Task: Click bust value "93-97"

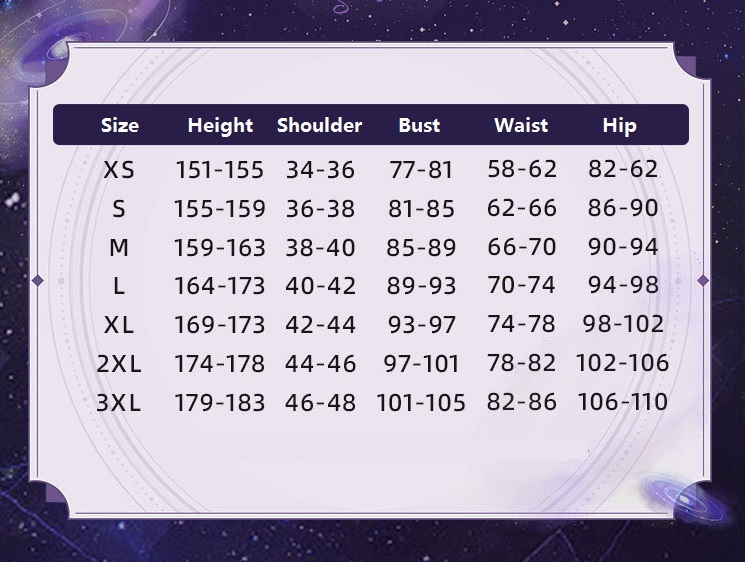Action: (x=421, y=325)
